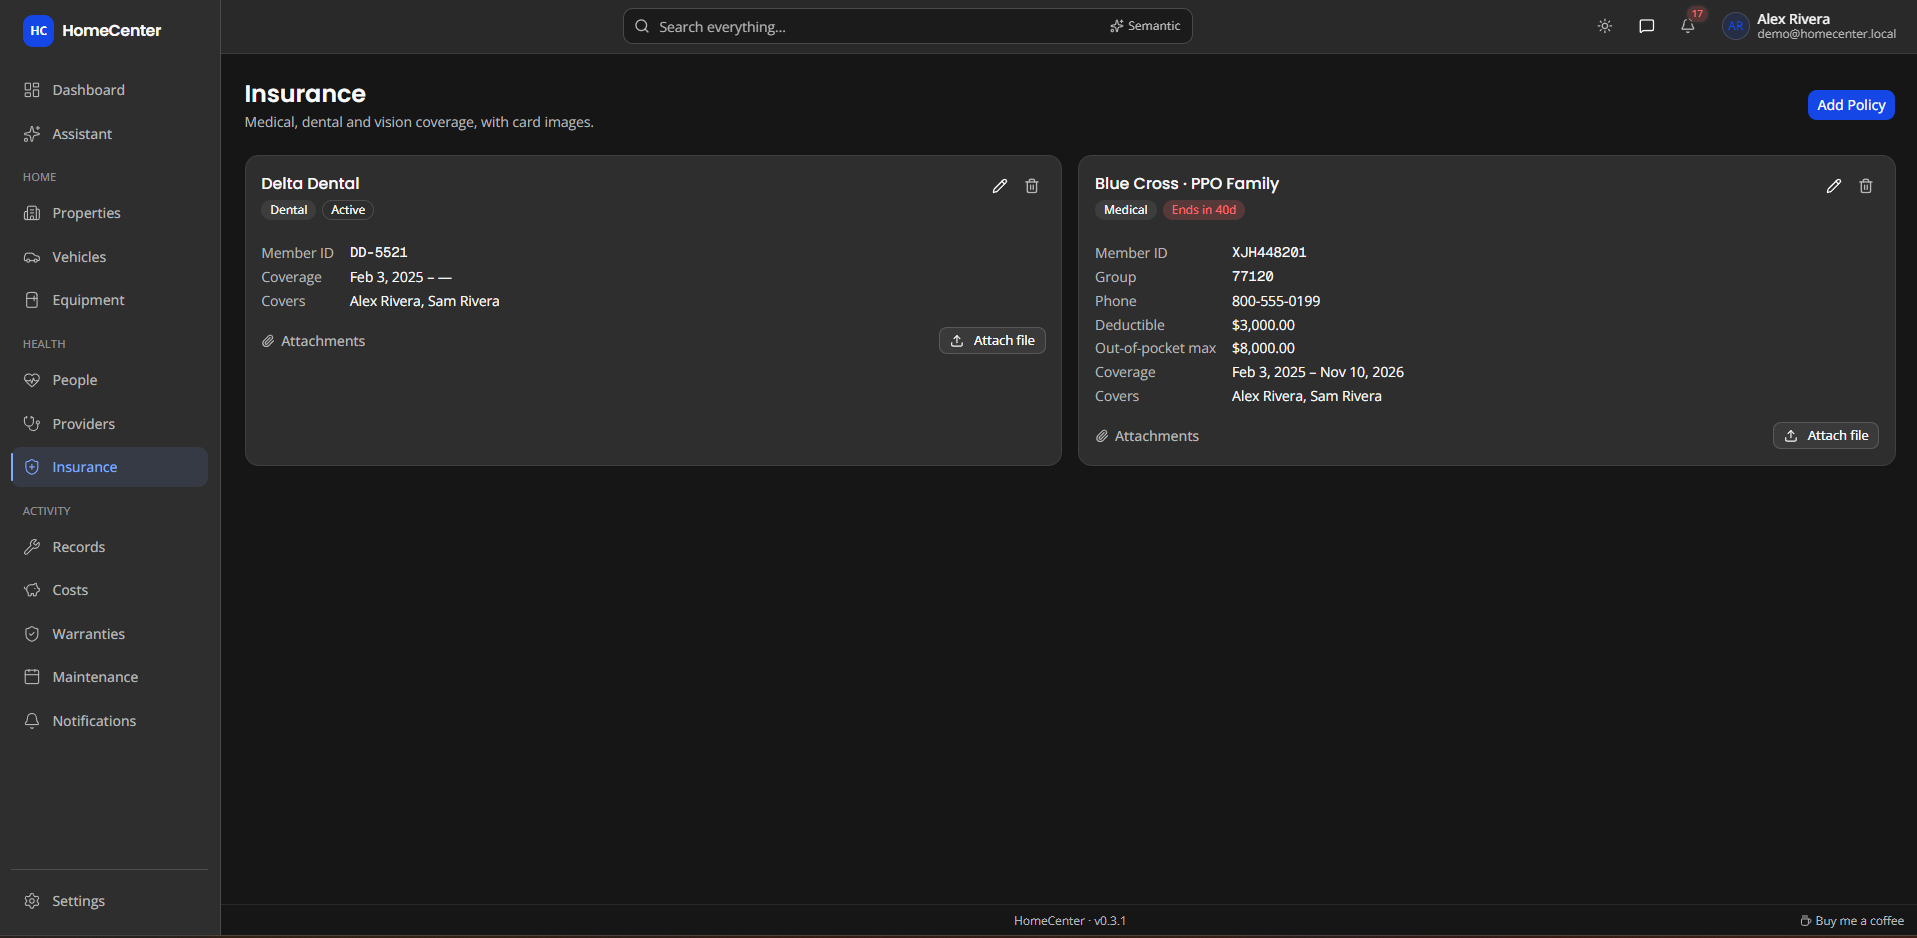Click the Dental type badge
The image size is (1917, 938).
coord(289,210)
